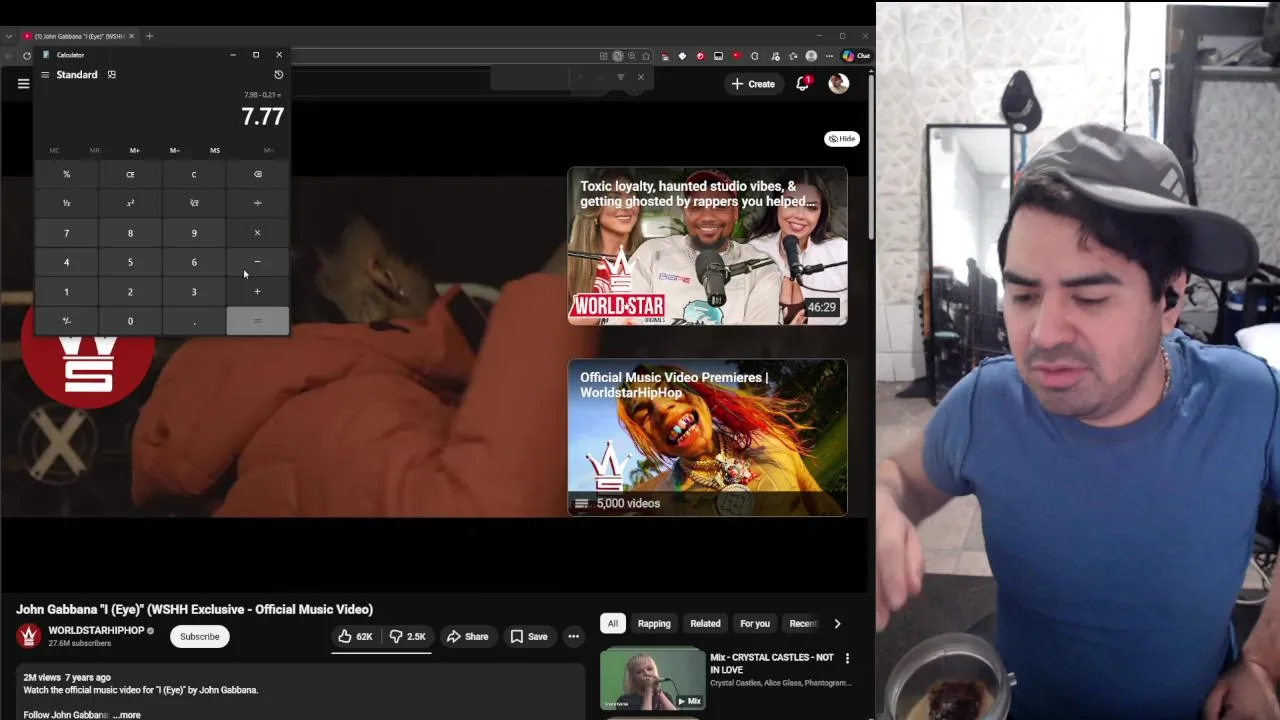Select the Related filter chip
This screenshot has height=720, width=1280.
(x=705, y=624)
